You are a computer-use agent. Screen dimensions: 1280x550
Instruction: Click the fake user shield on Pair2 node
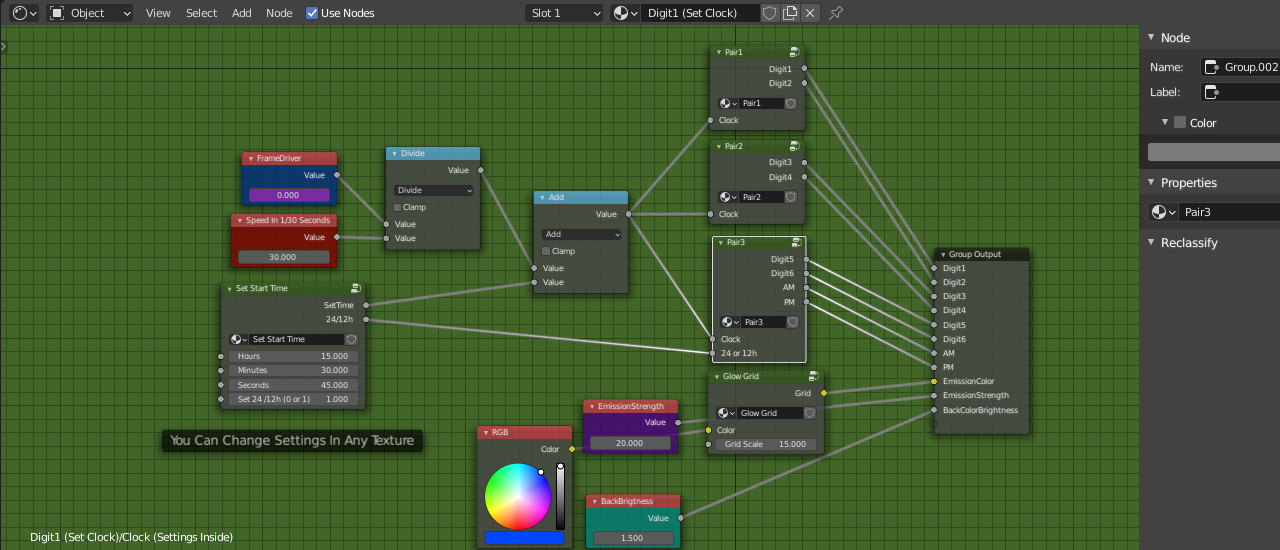[790, 197]
